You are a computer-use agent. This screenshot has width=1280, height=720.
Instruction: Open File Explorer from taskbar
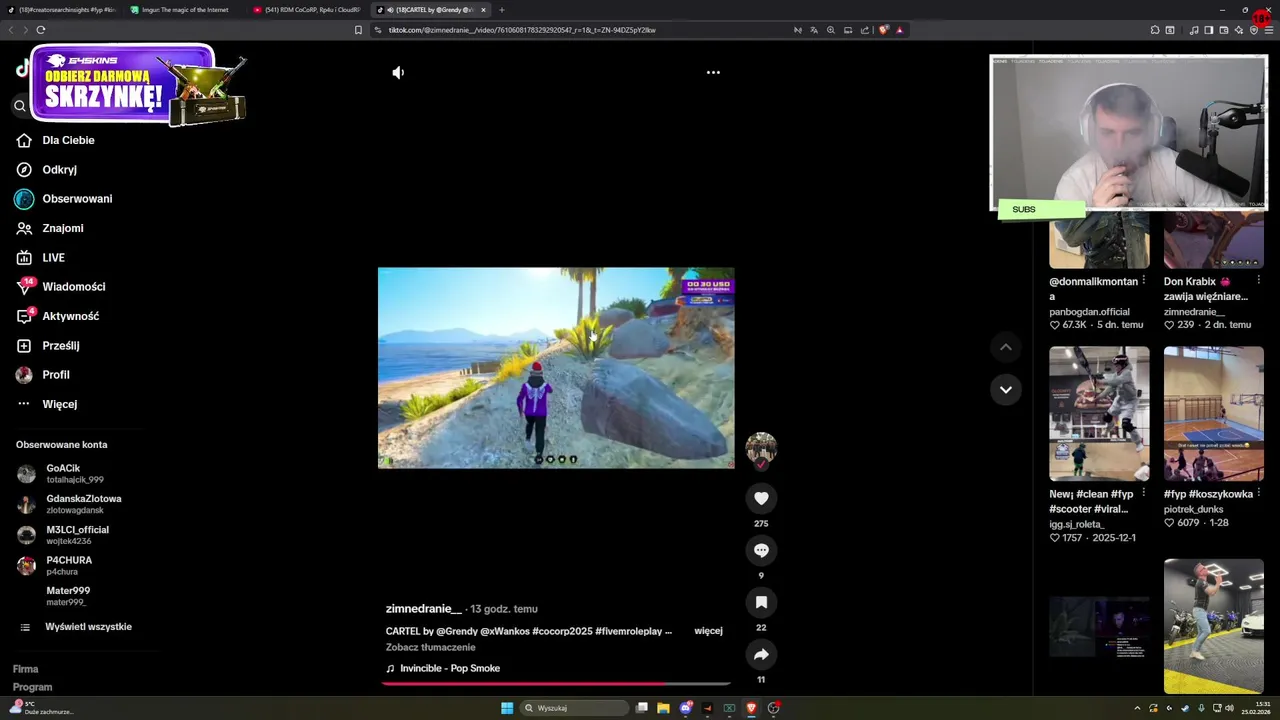coord(663,708)
